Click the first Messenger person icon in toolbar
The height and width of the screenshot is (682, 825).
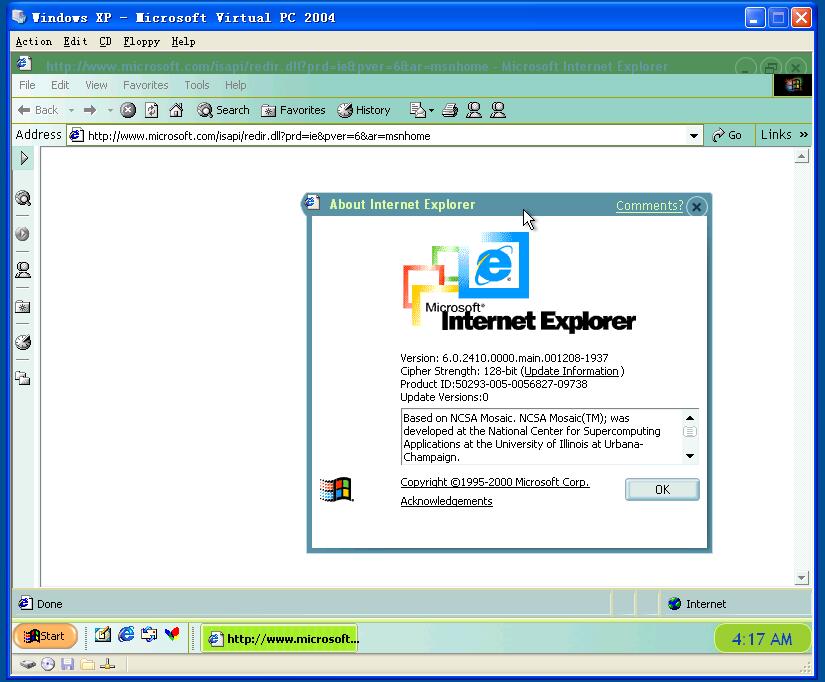pyautogui.click(x=474, y=110)
